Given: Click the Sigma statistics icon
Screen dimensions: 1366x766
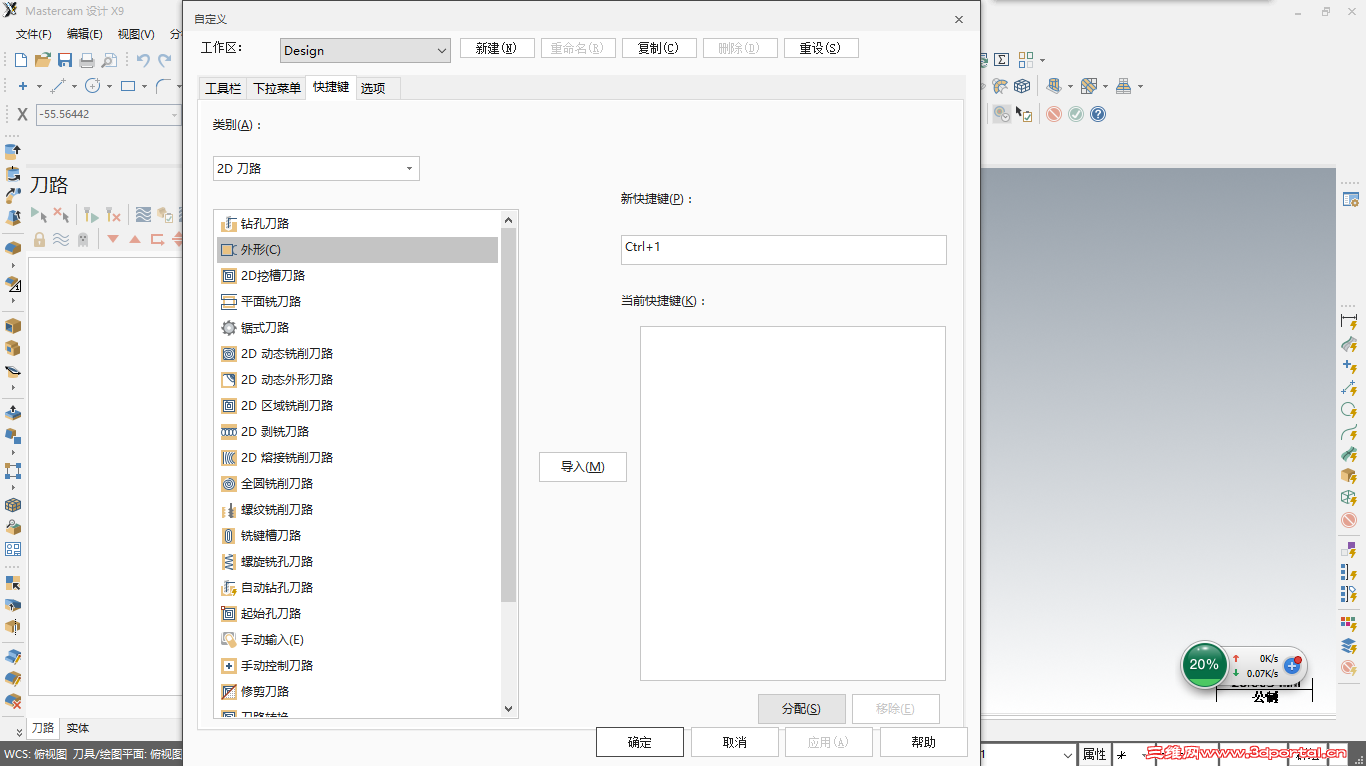Looking at the screenshot, I should point(1001,60).
